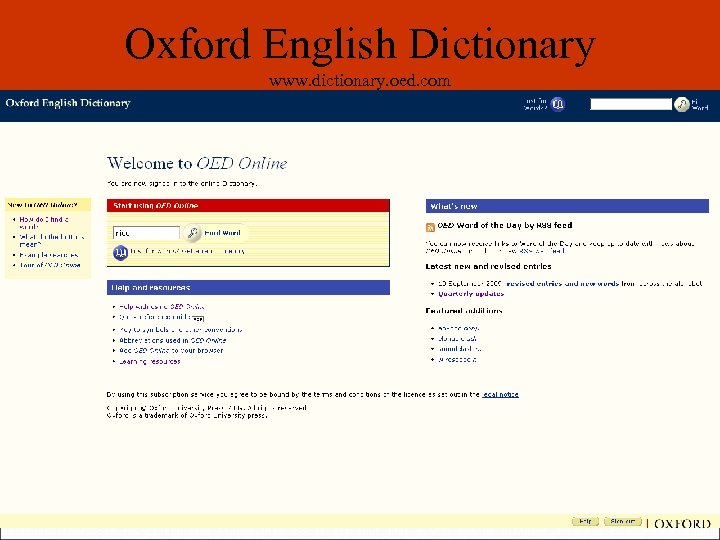Click 'Oxford English Dictionary' logo in blue bar
The image size is (720, 540).
click(x=68, y=103)
